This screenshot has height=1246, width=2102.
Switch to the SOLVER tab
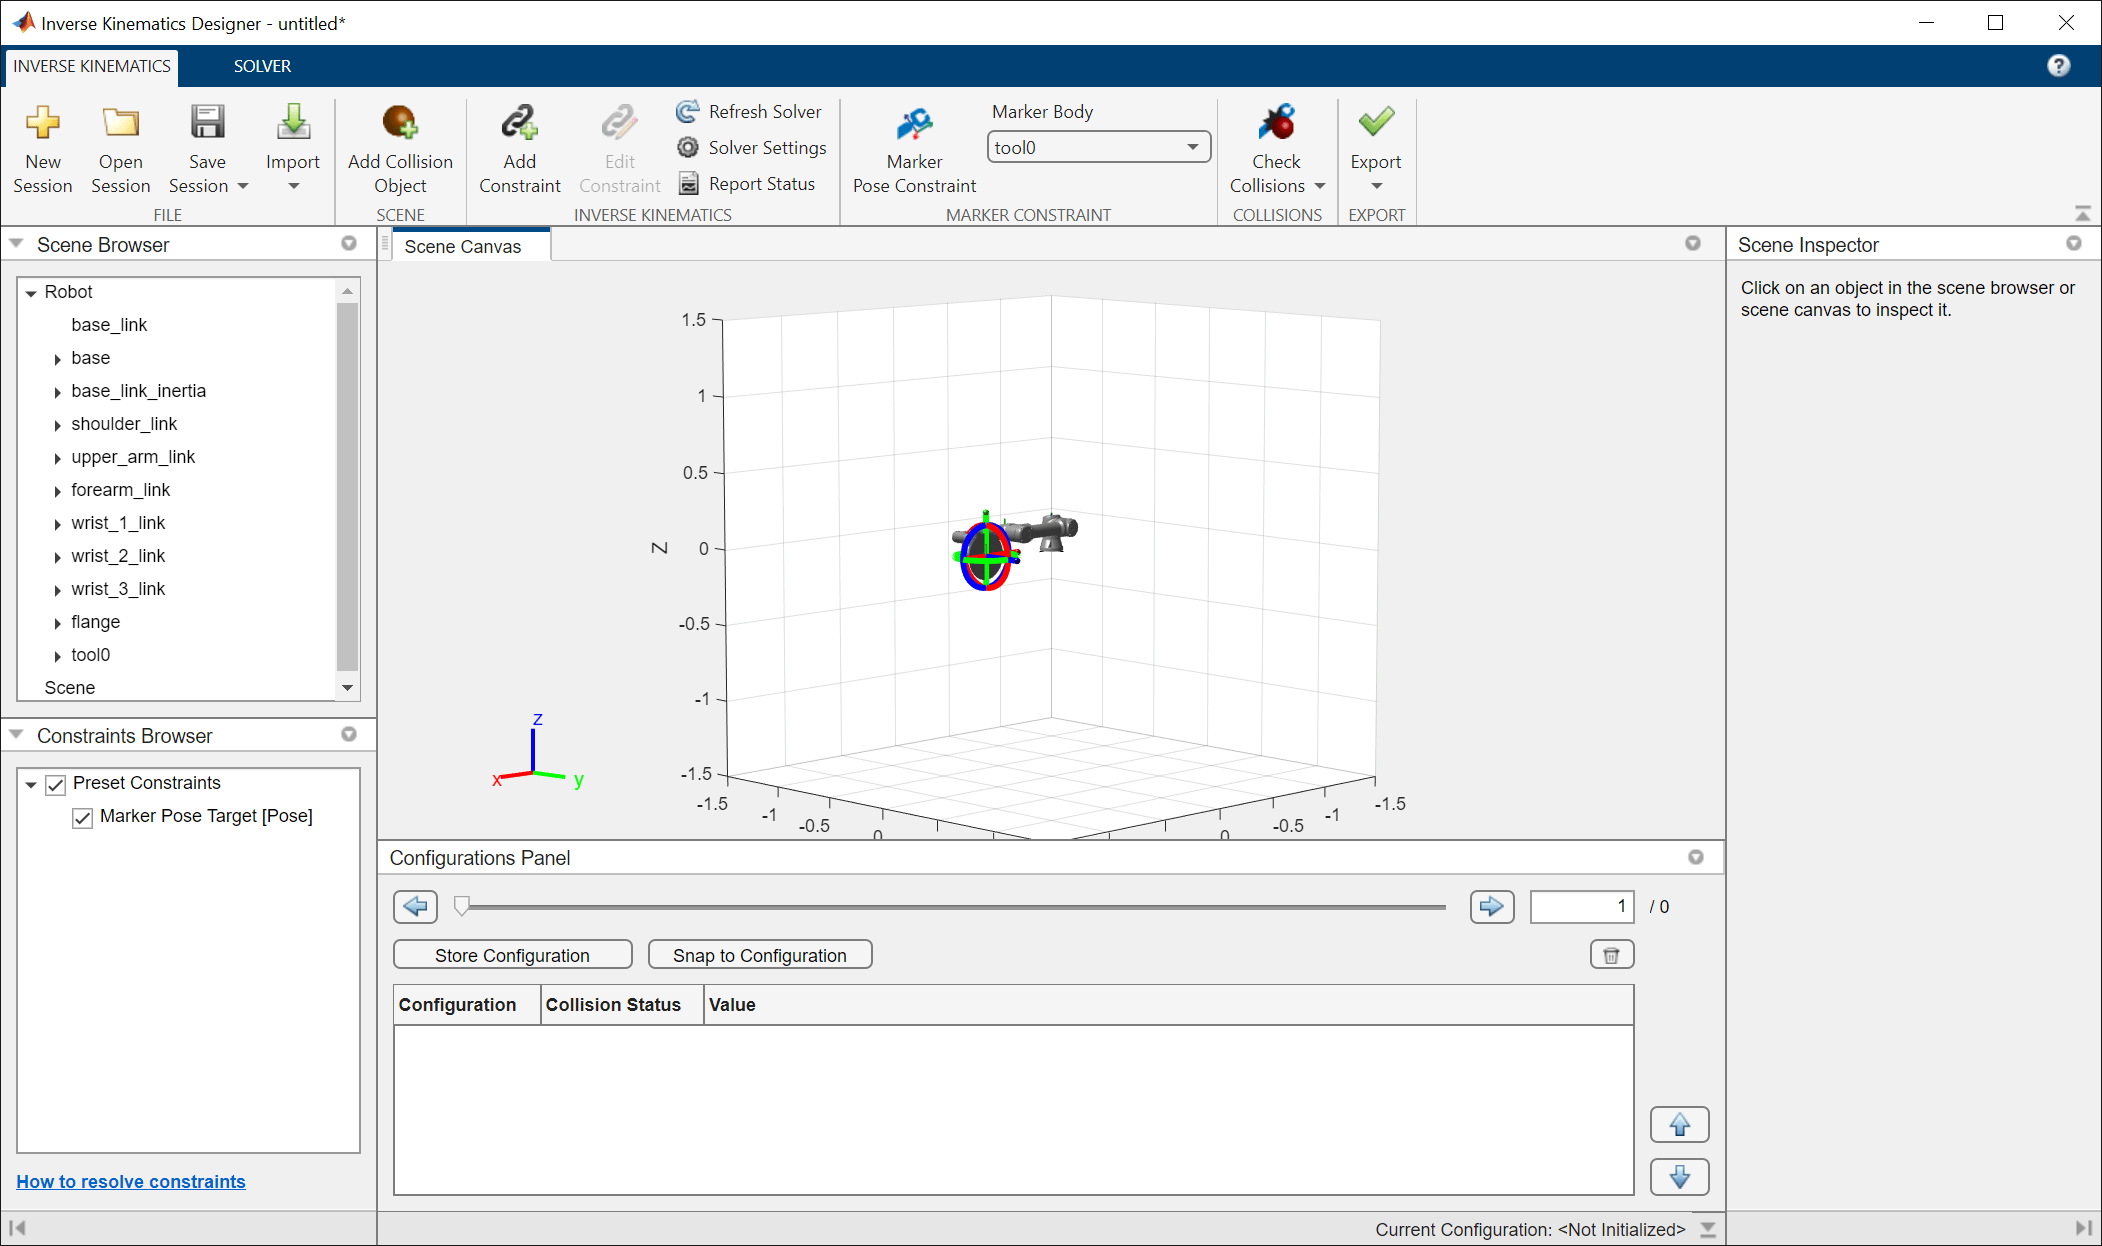(x=262, y=66)
